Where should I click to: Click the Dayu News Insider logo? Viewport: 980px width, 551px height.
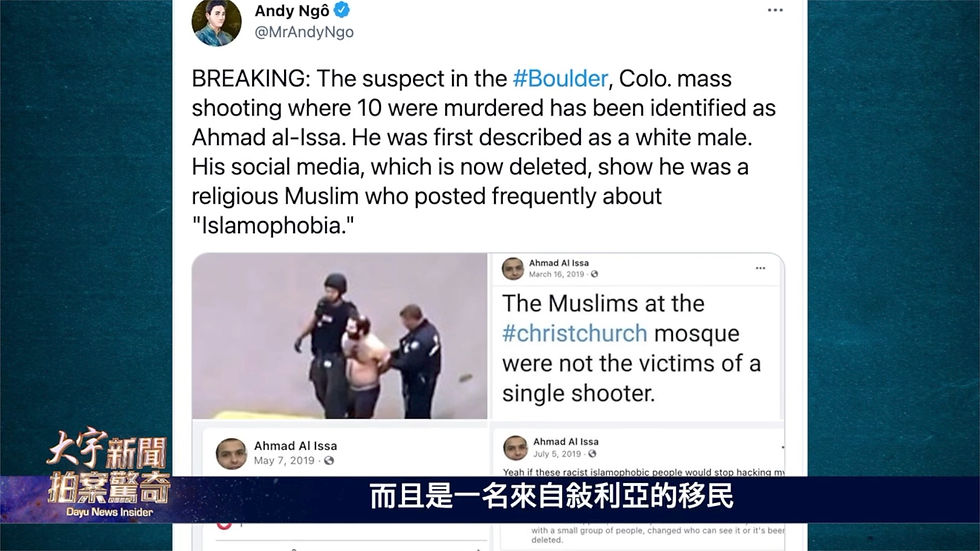click(109, 474)
